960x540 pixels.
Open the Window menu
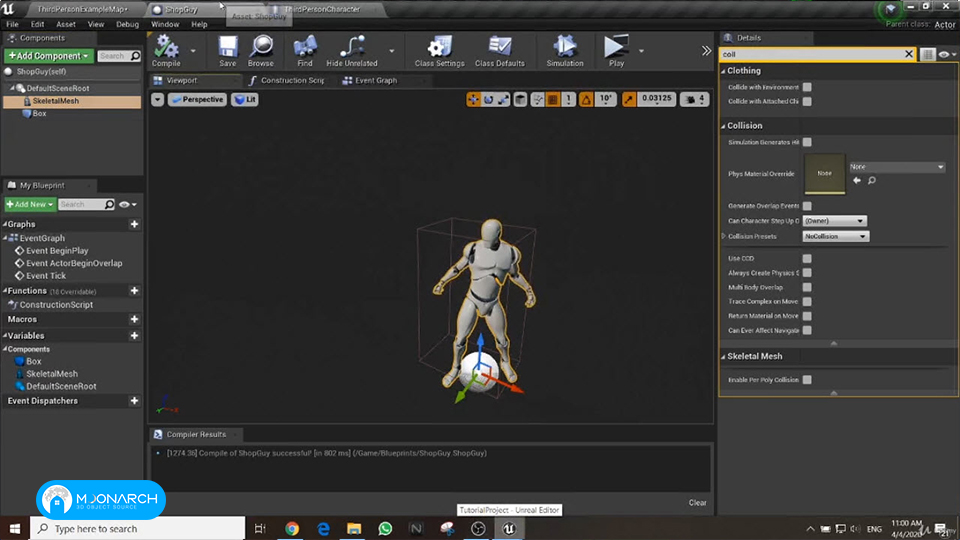pos(165,24)
